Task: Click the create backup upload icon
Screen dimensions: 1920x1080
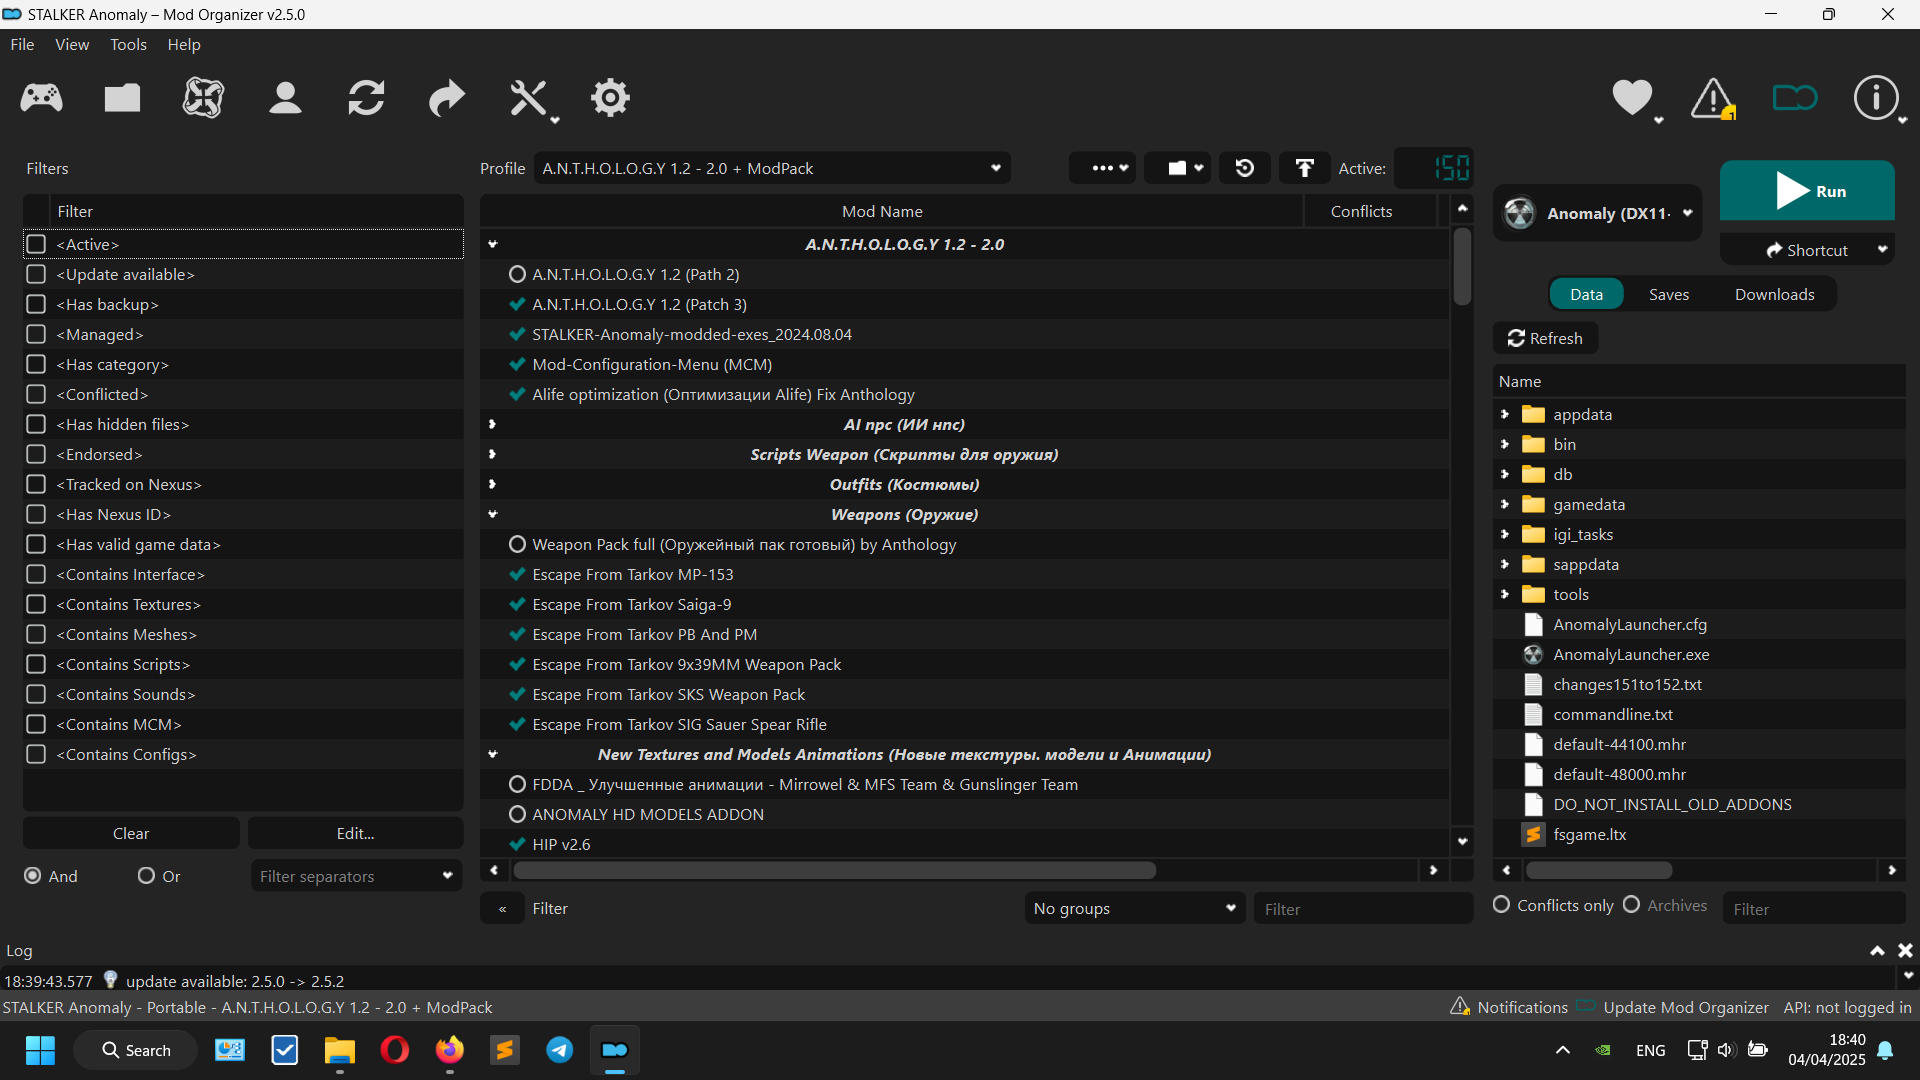Action: point(1305,168)
